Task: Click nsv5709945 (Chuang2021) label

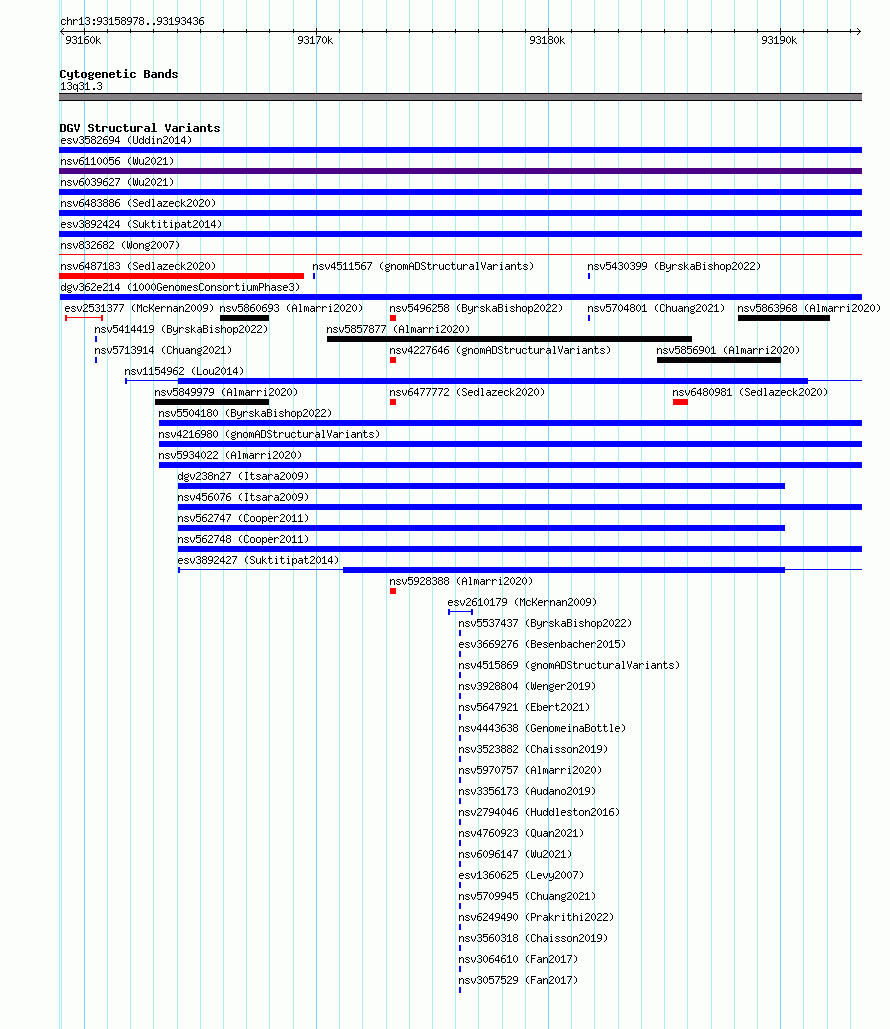Action: [527, 896]
